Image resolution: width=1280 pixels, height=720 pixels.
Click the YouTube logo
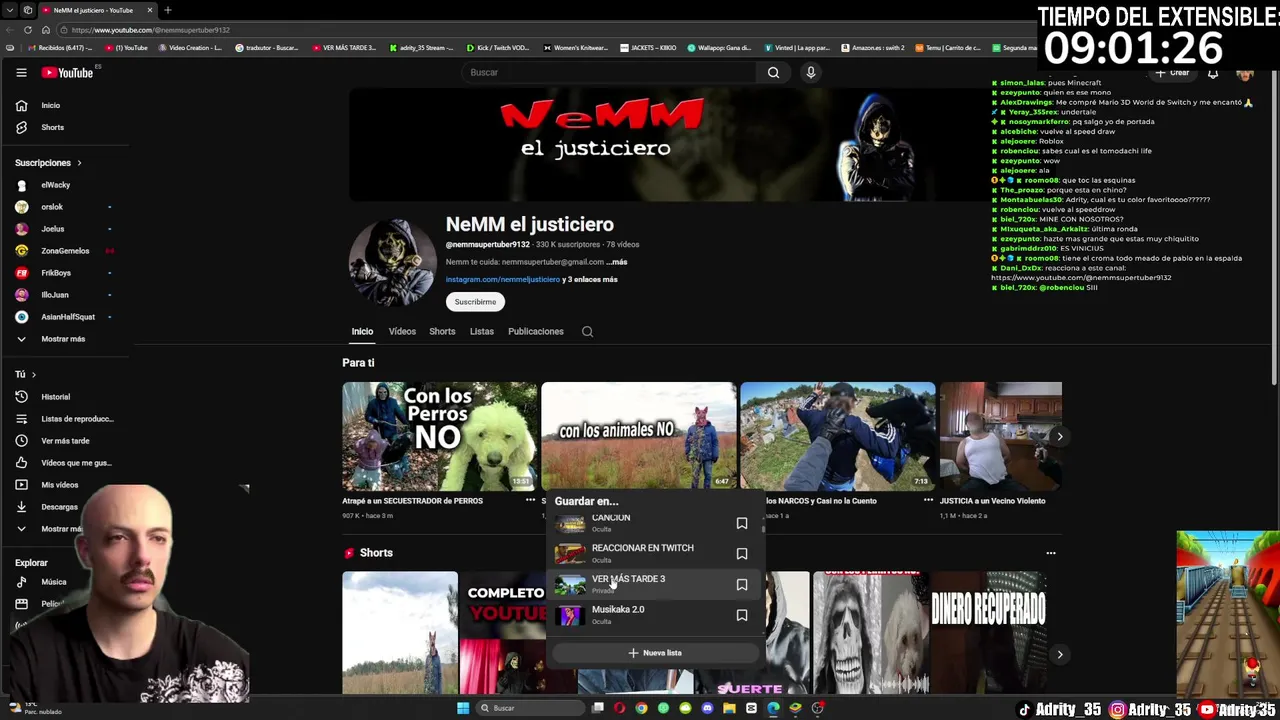67,72
